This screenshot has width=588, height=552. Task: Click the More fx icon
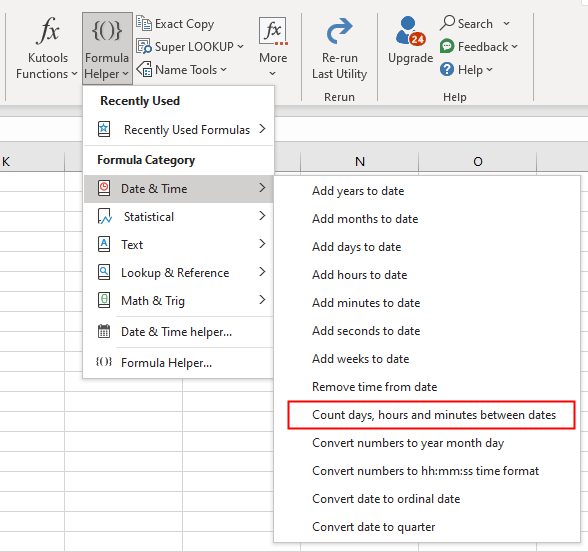coord(273,31)
